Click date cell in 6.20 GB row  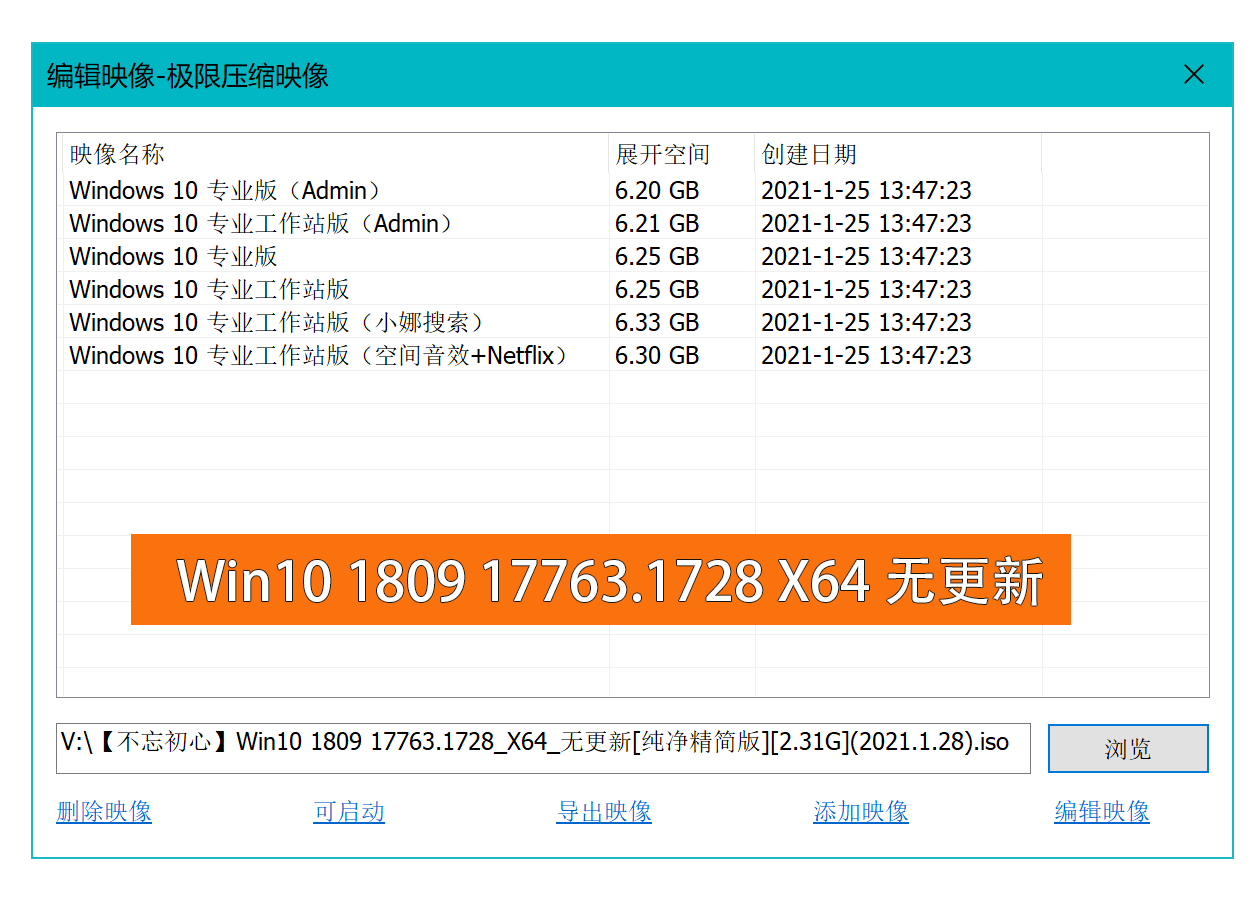[x=866, y=190]
